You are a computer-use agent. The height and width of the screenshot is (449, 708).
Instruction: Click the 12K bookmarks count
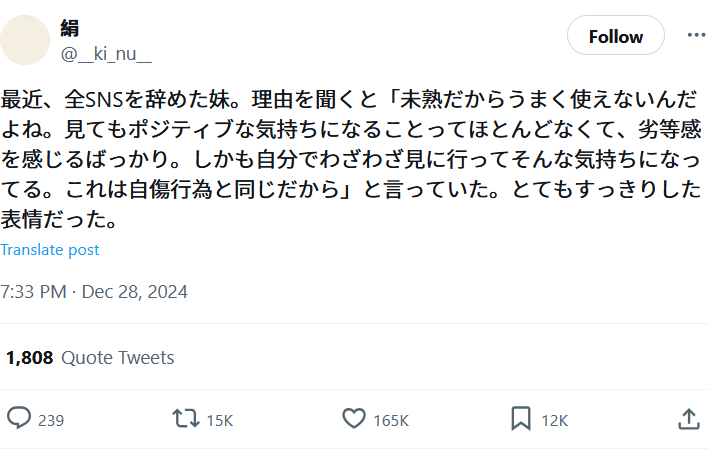click(555, 420)
